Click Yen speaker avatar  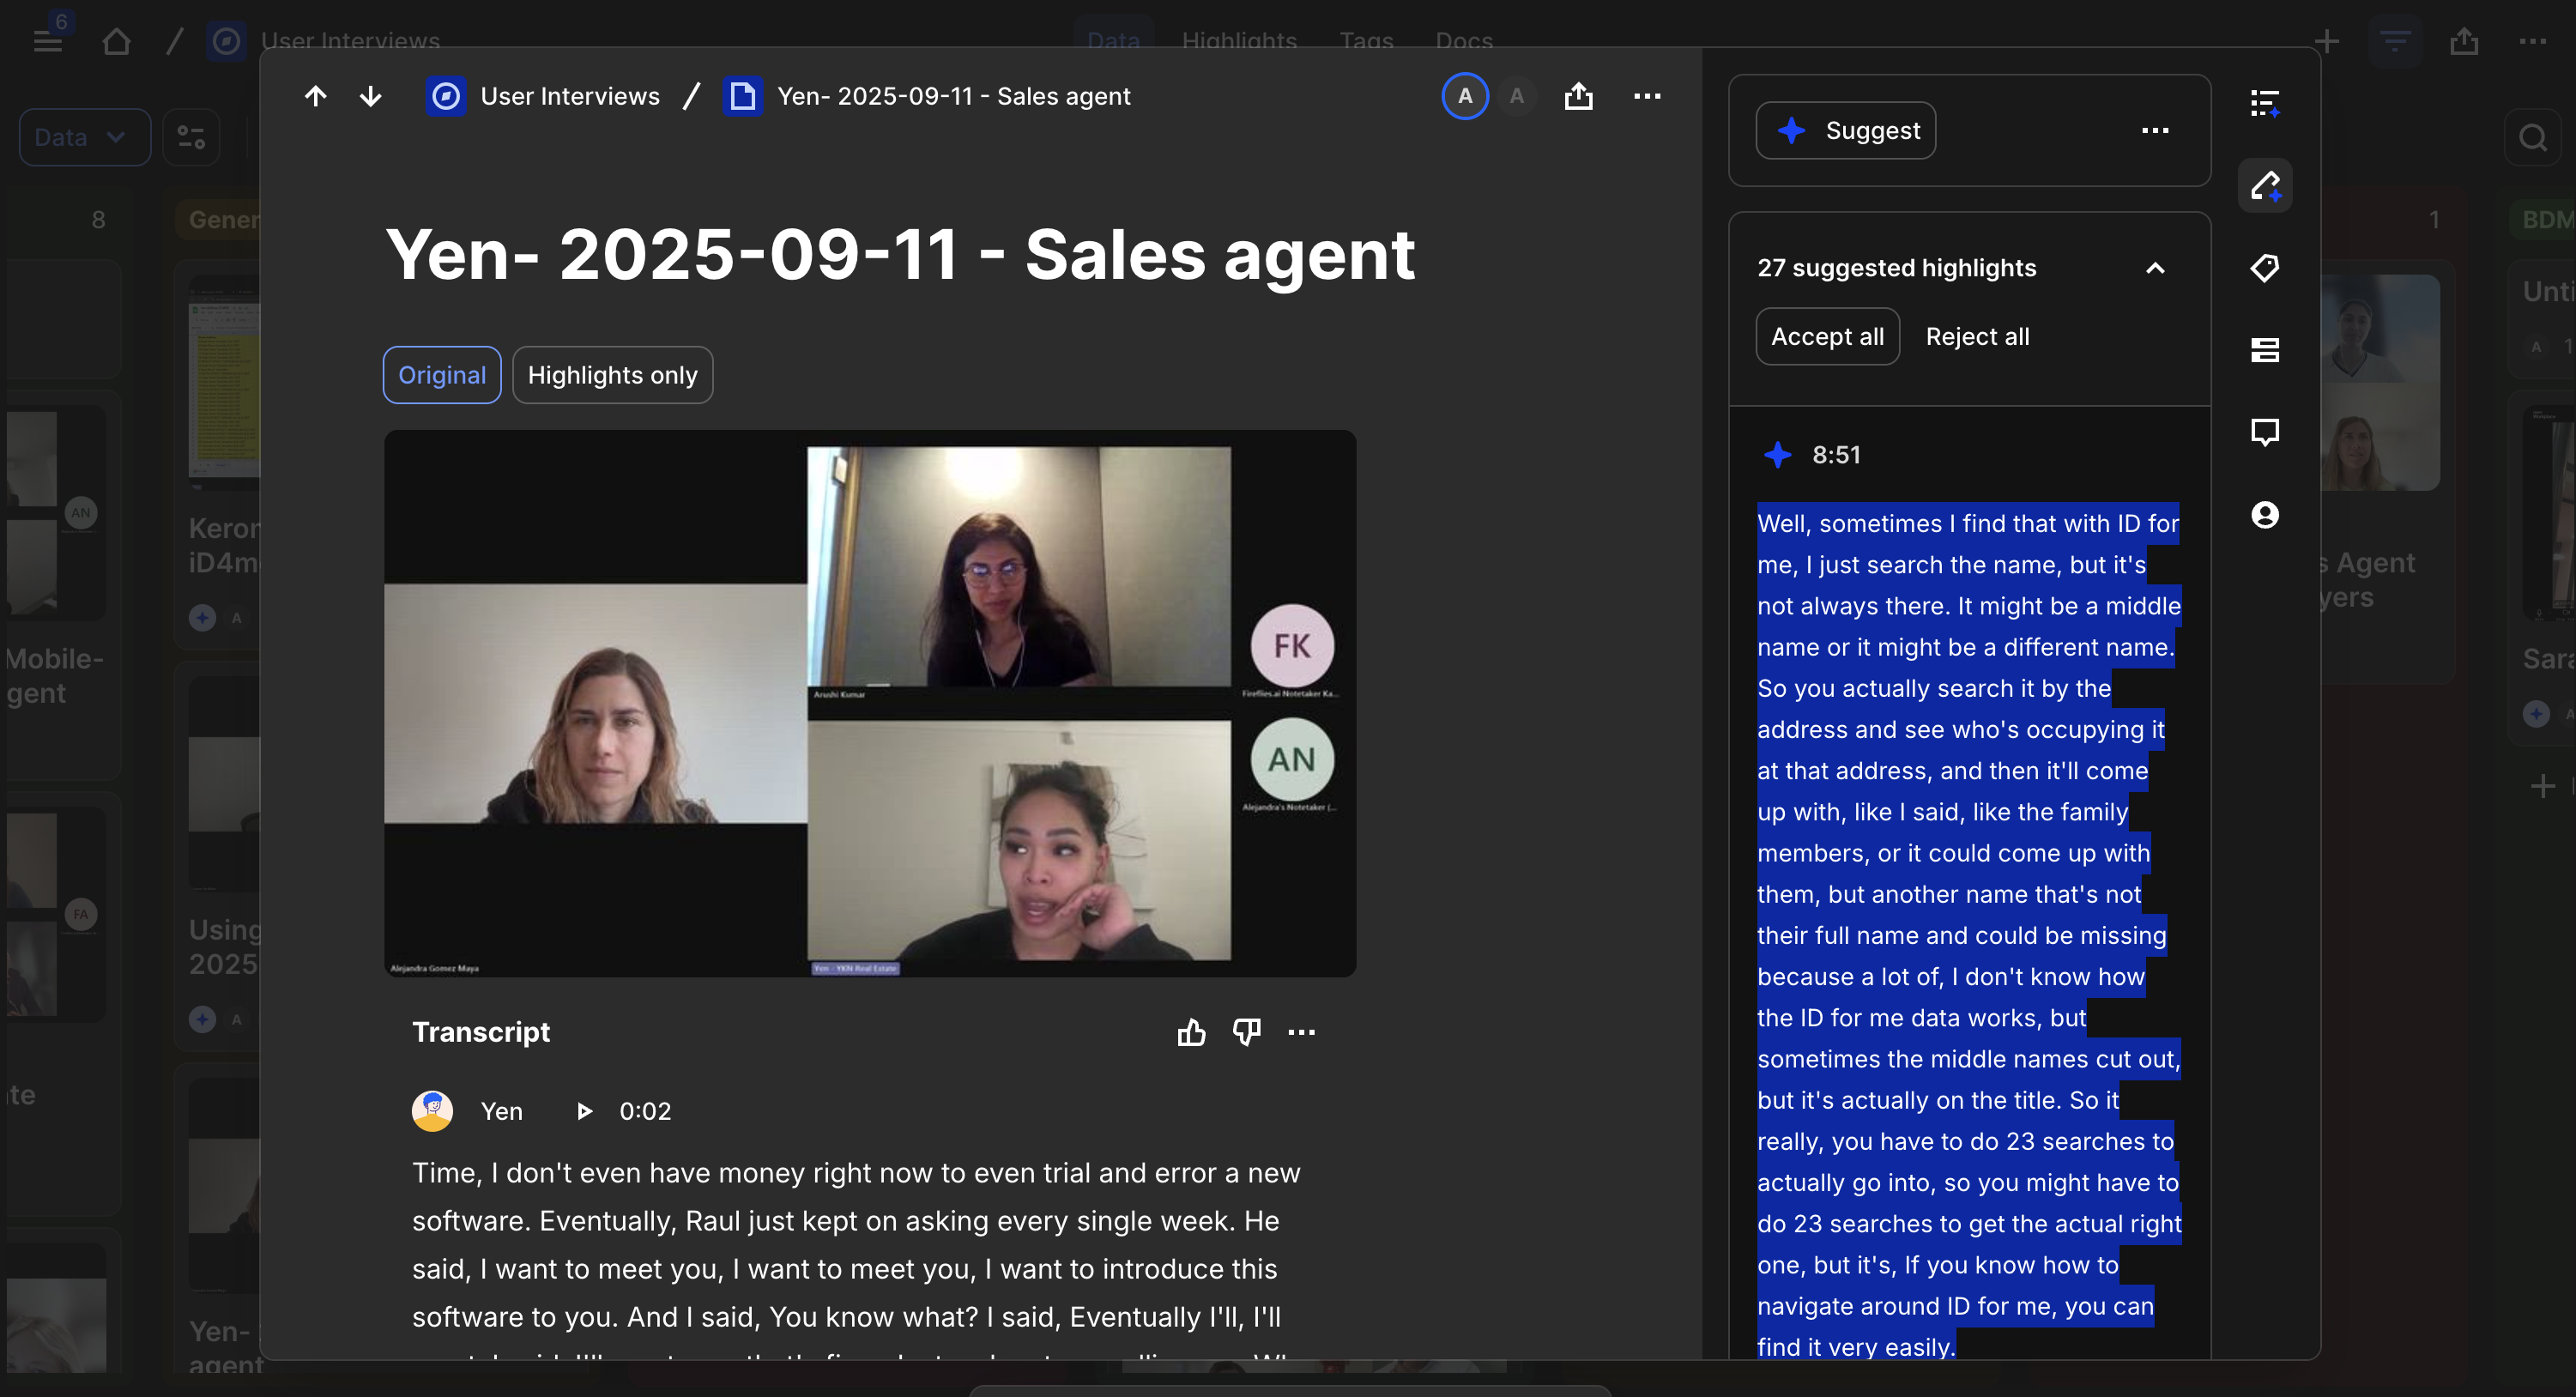pos(432,1111)
